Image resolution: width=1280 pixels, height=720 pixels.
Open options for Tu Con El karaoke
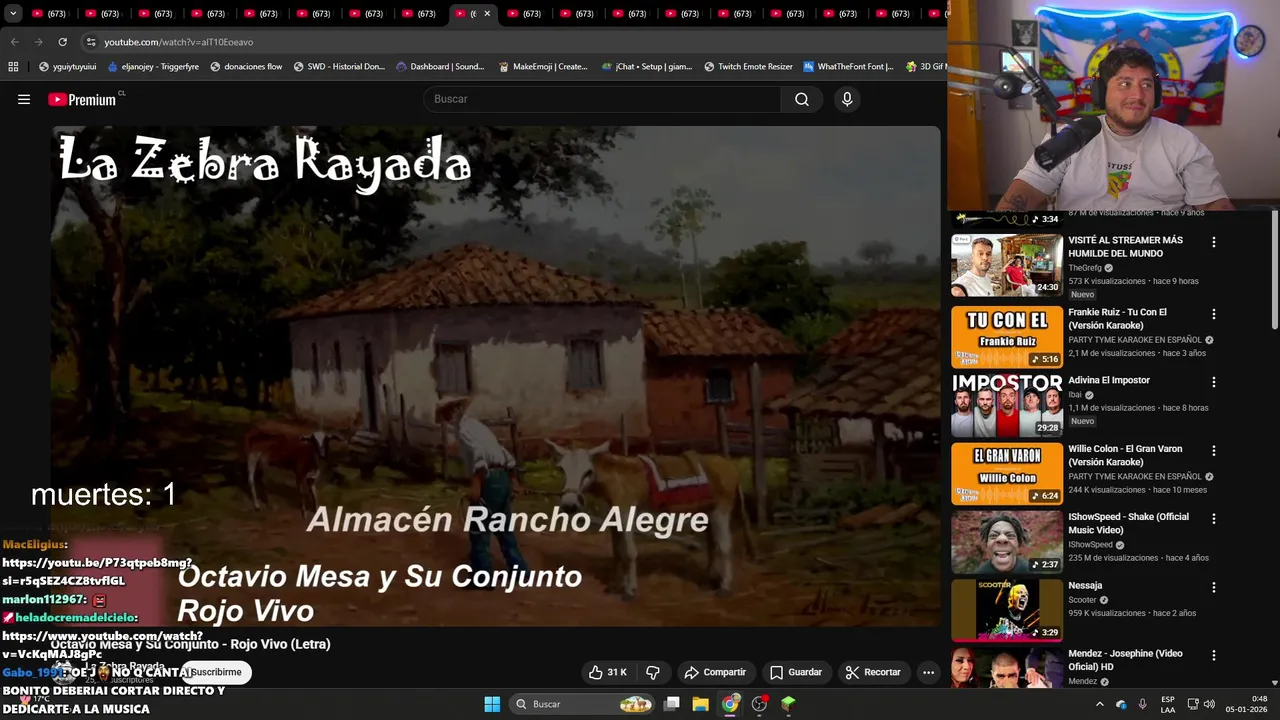pyautogui.click(x=1214, y=314)
